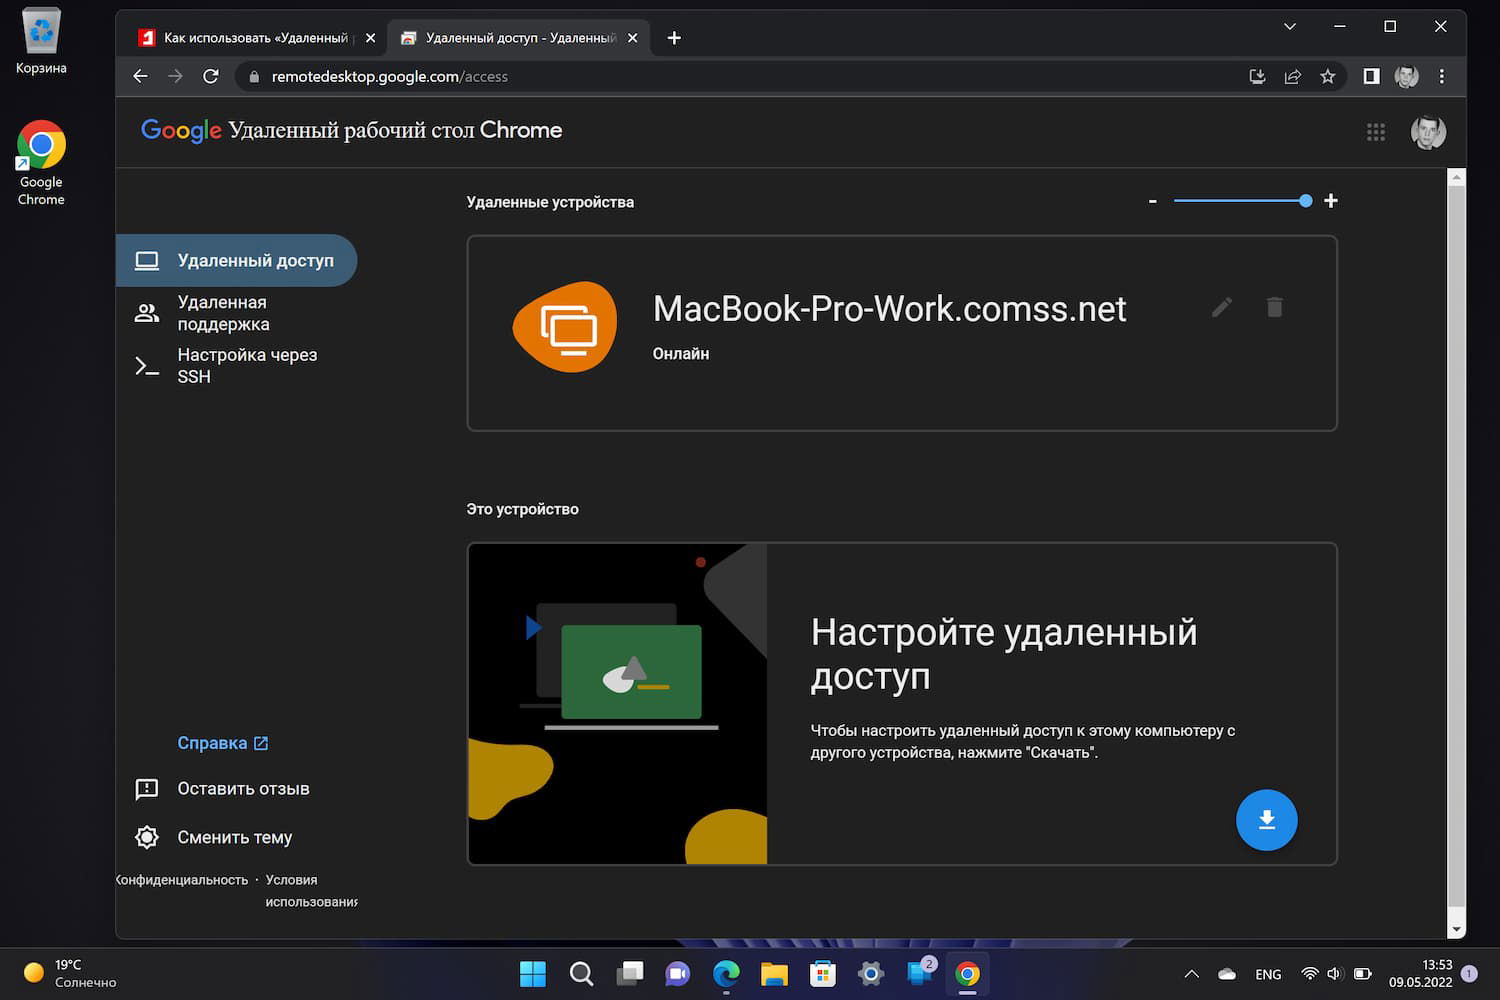Click the Оставить отзыв feedback icon
Image resolution: width=1500 pixels, height=1000 pixels.
click(x=147, y=789)
